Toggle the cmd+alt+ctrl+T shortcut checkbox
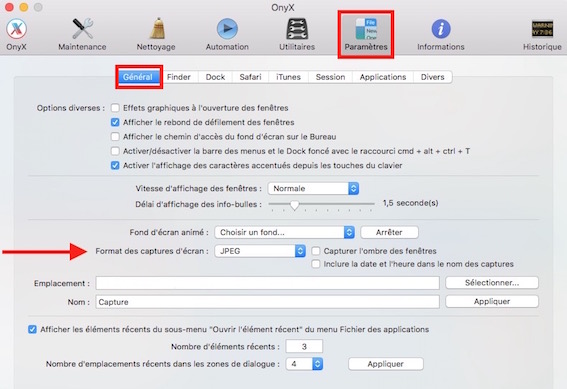This screenshot has width=567, height=389. pyautogui.click(x=115, y=151)
